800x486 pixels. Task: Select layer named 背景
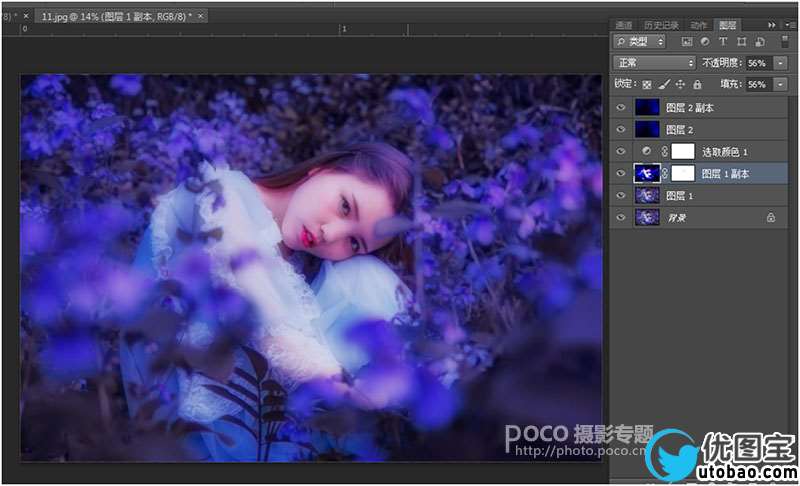pos(677,218)
